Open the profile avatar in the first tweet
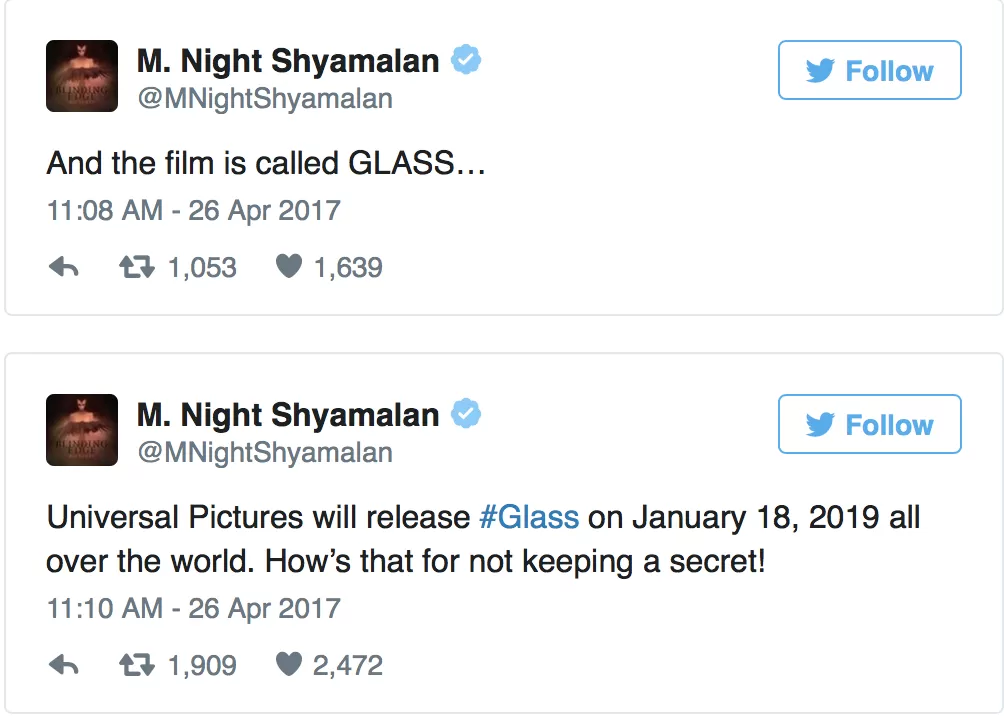1004x716 pixels. 83,77
